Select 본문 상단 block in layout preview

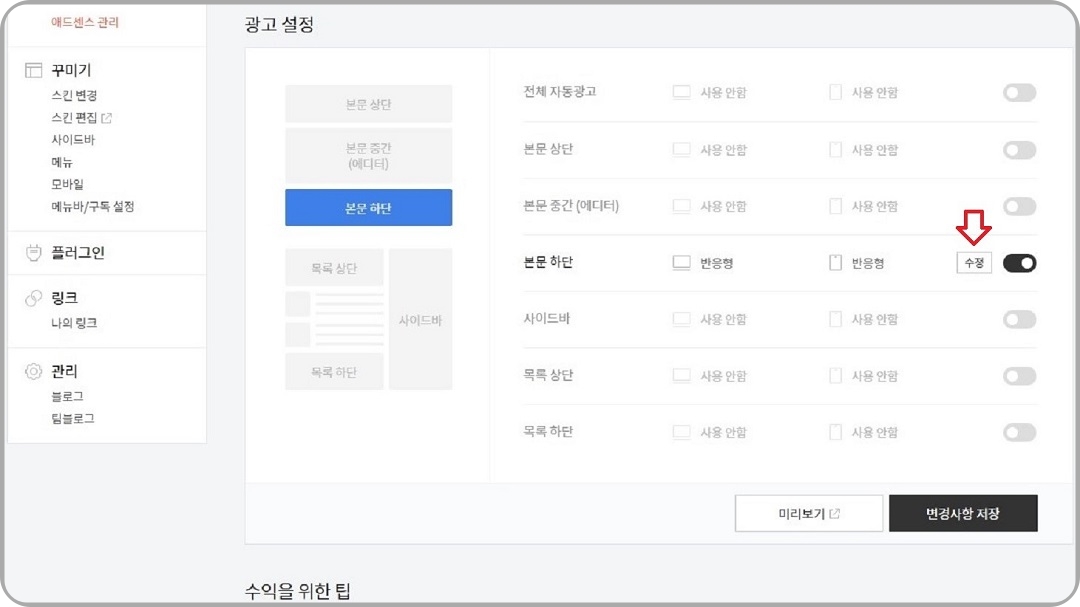[368, 104]
